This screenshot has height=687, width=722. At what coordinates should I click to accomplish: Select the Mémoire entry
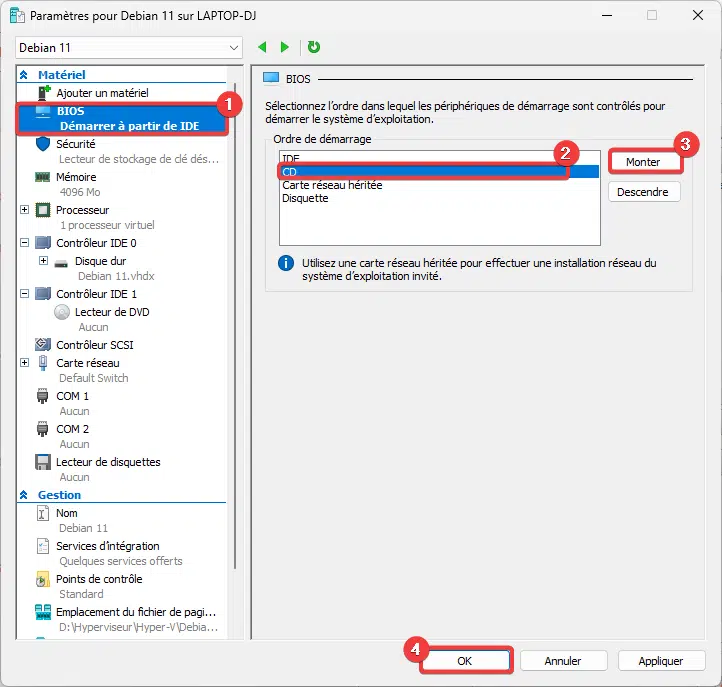point(76,177)
